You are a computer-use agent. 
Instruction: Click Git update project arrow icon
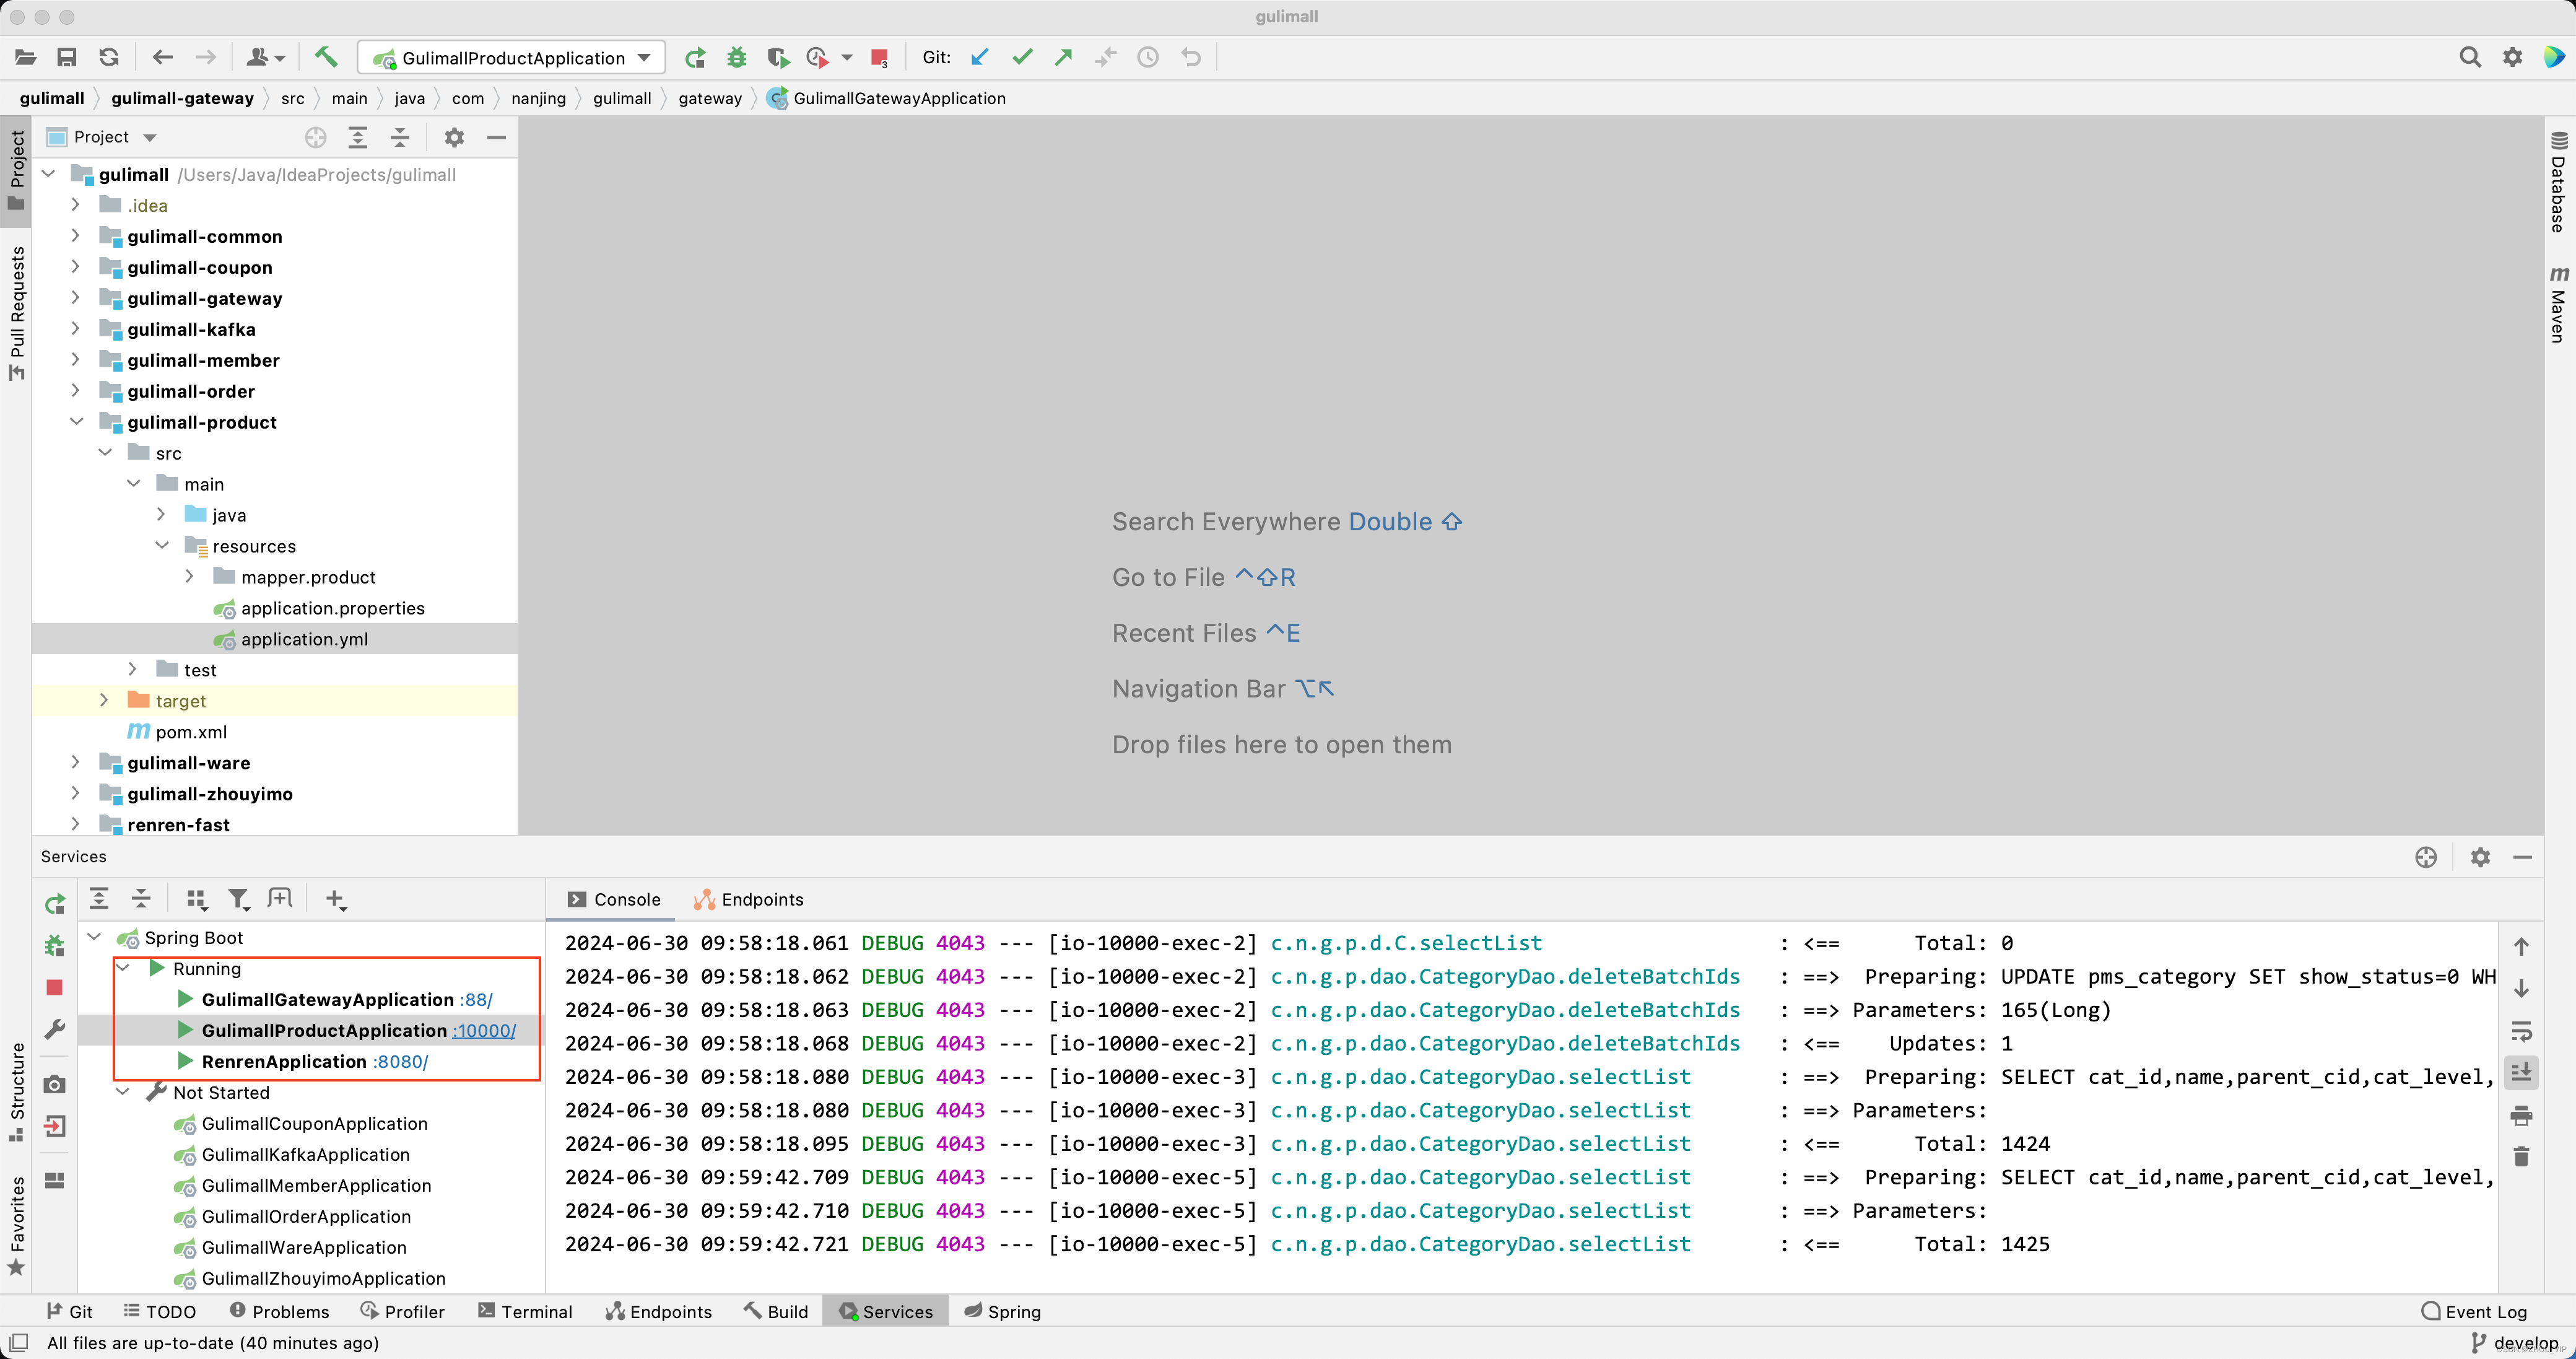[980, 57]
